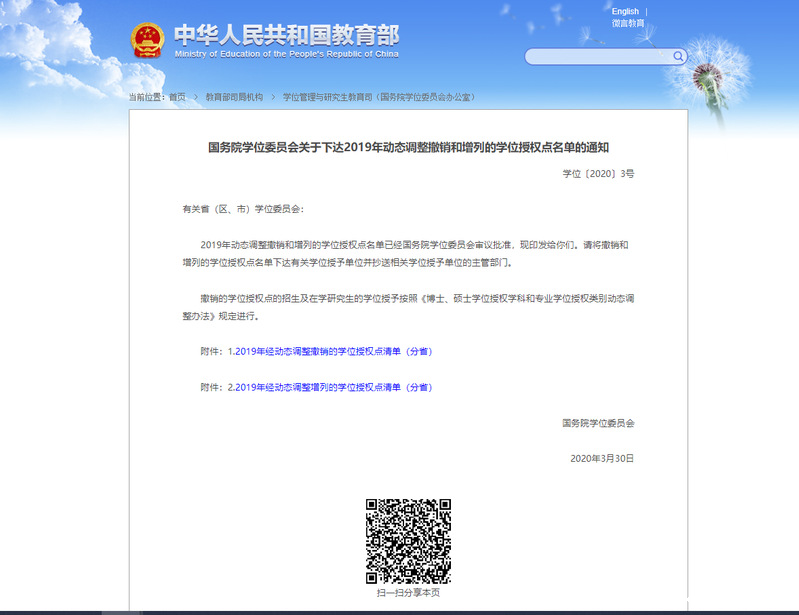Click the 扫一扫分享本页 caption
This screenshot has width=799, height=615.
tap(407, 593)
